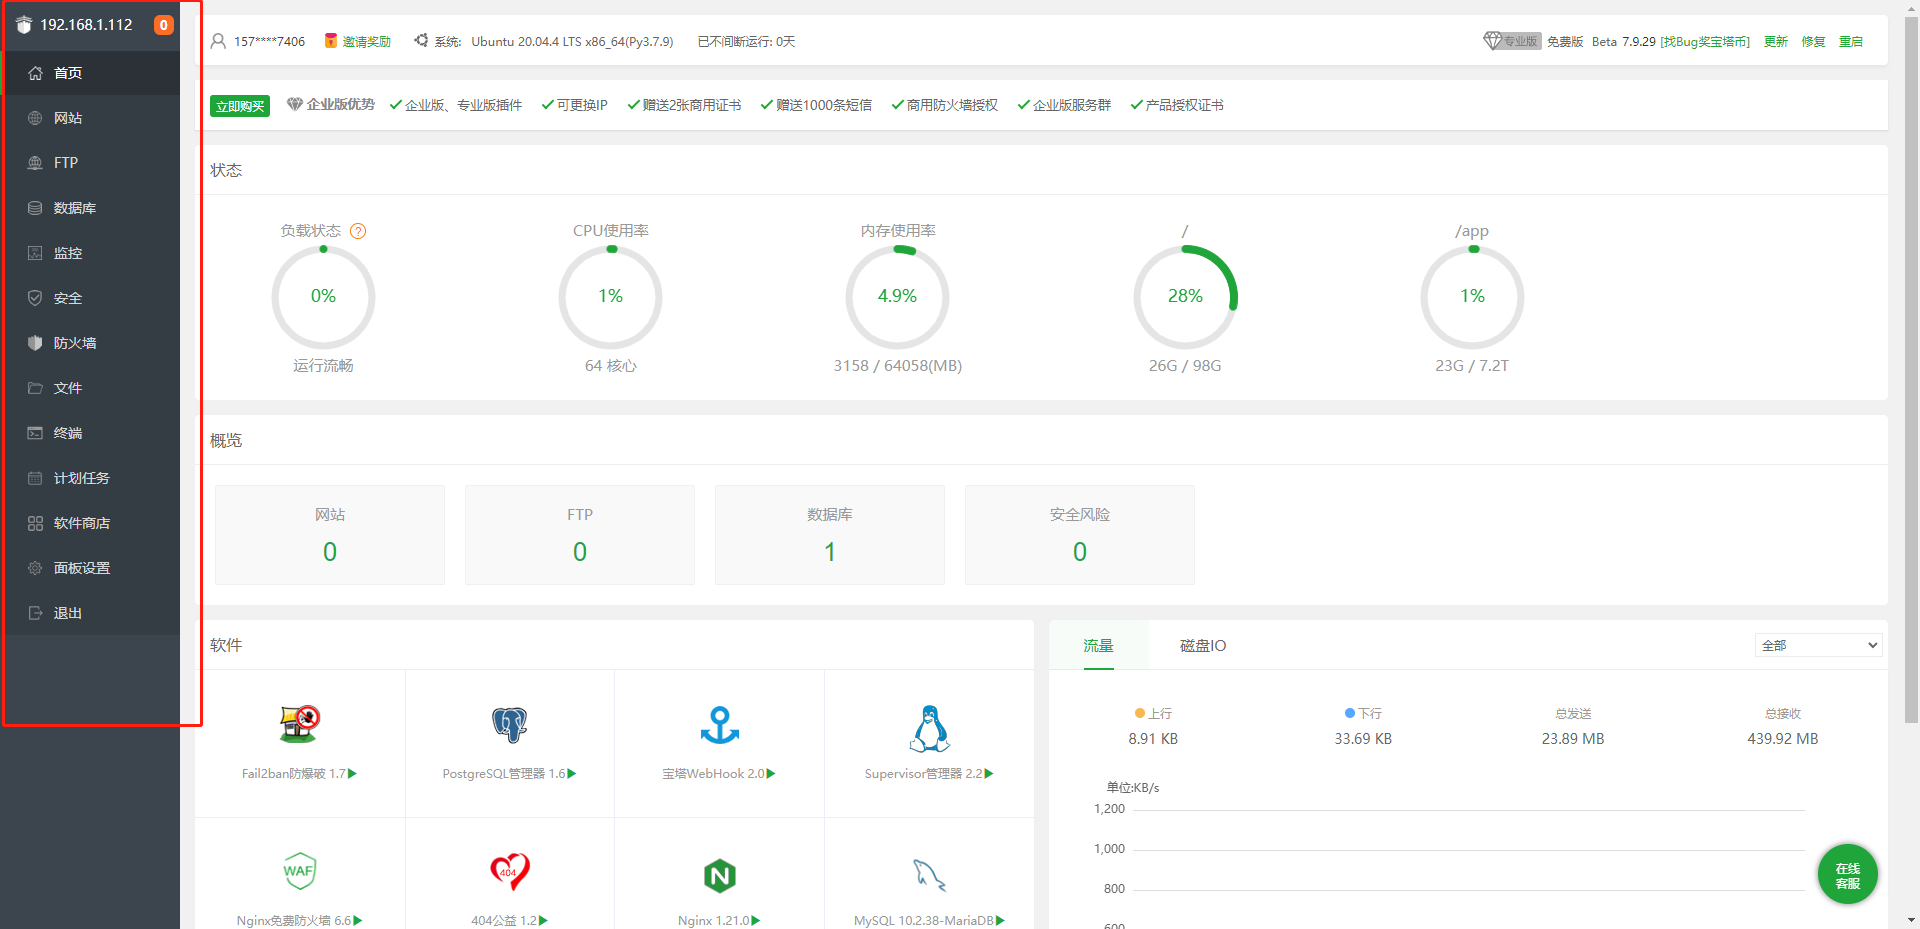This screenshot has width=1920, height=929.
Task: Click the 64 核心 text
Action: click(x=611, y=366)
